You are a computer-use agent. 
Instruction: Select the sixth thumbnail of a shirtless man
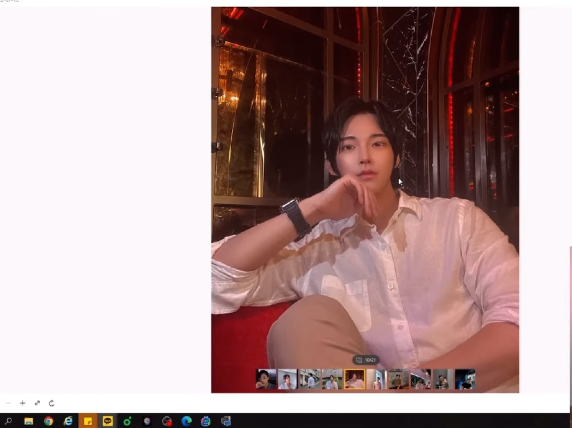pyautogui.click(x=376, y=379)
